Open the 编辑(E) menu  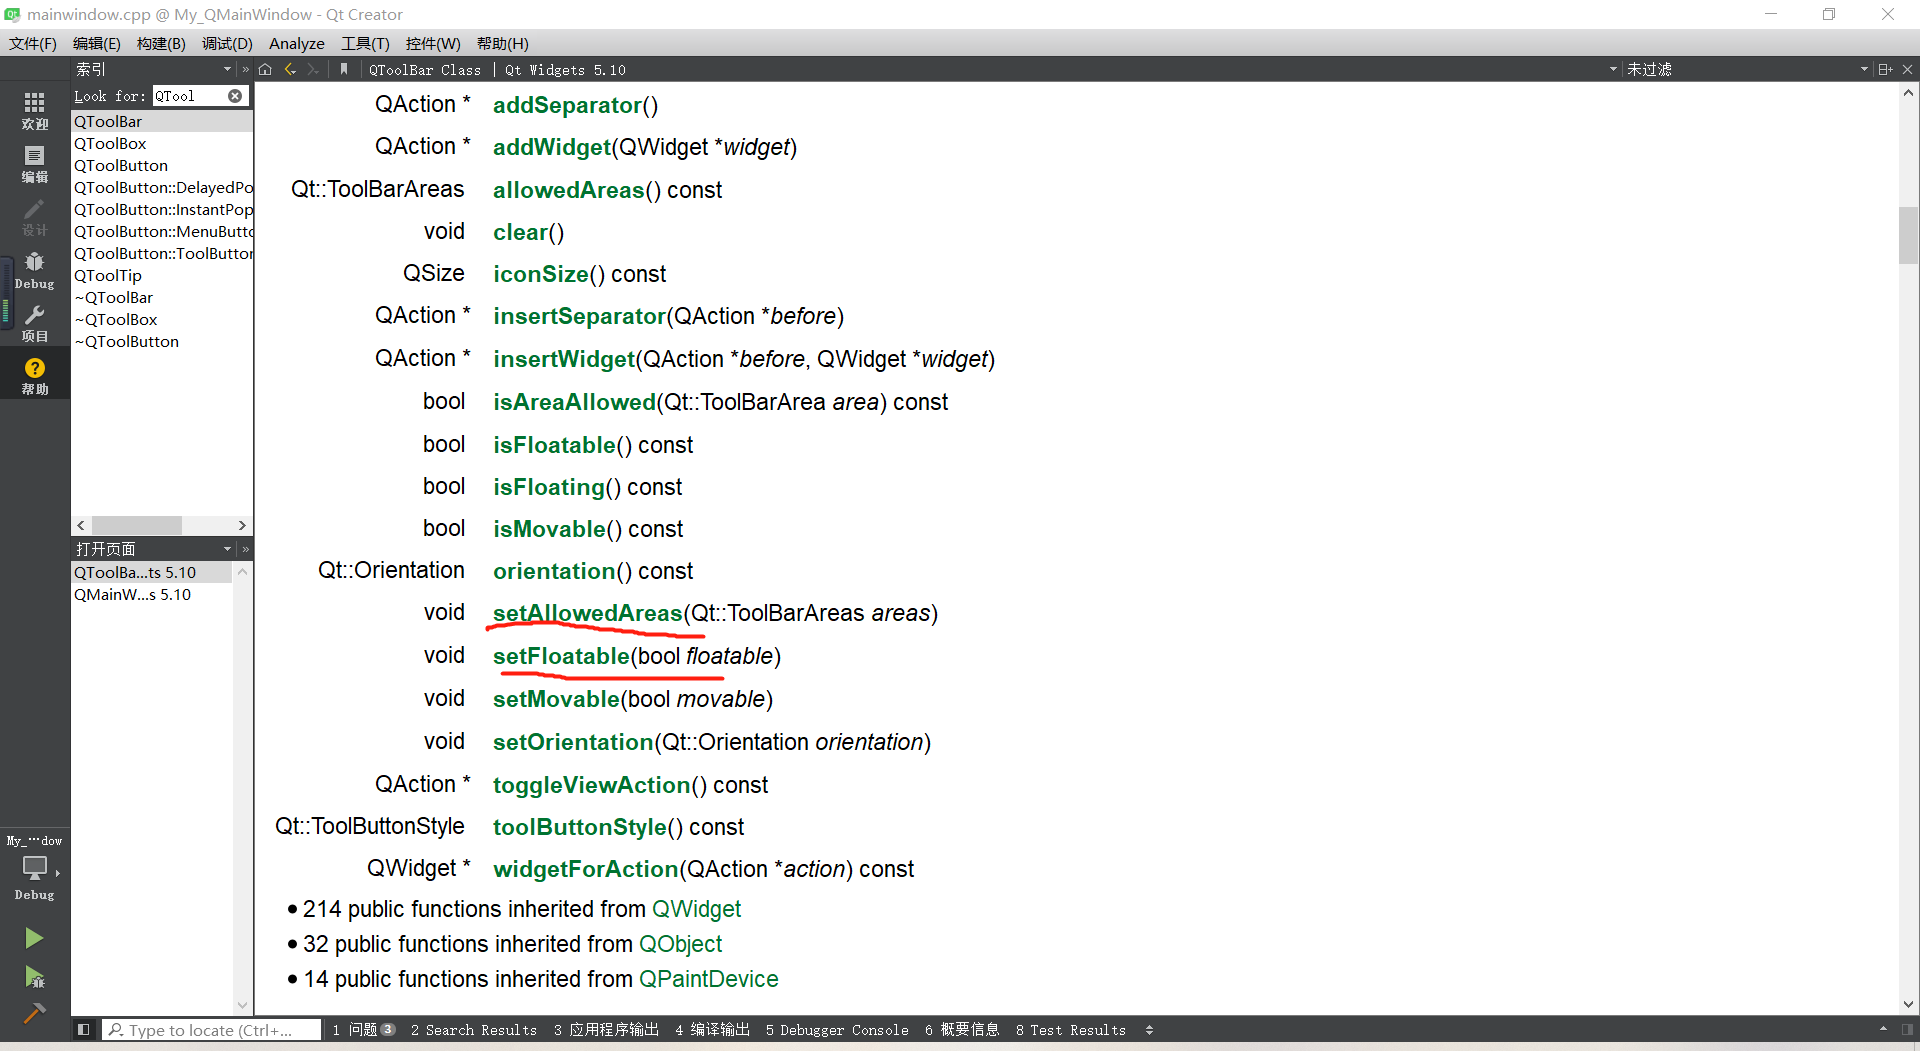[x=97, y=43]
